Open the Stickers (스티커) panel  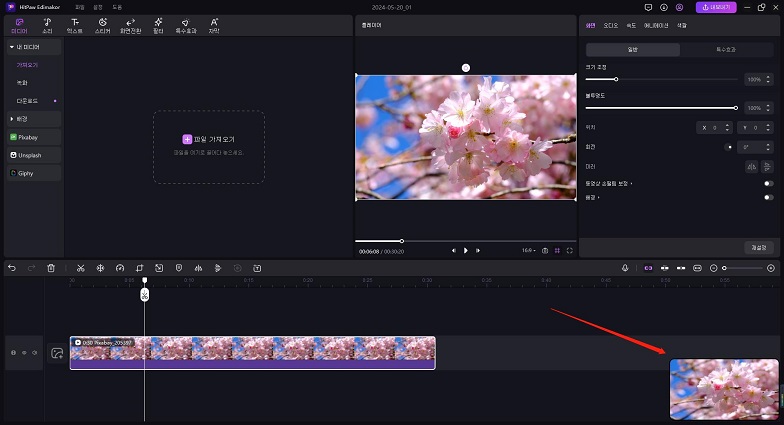102,25
